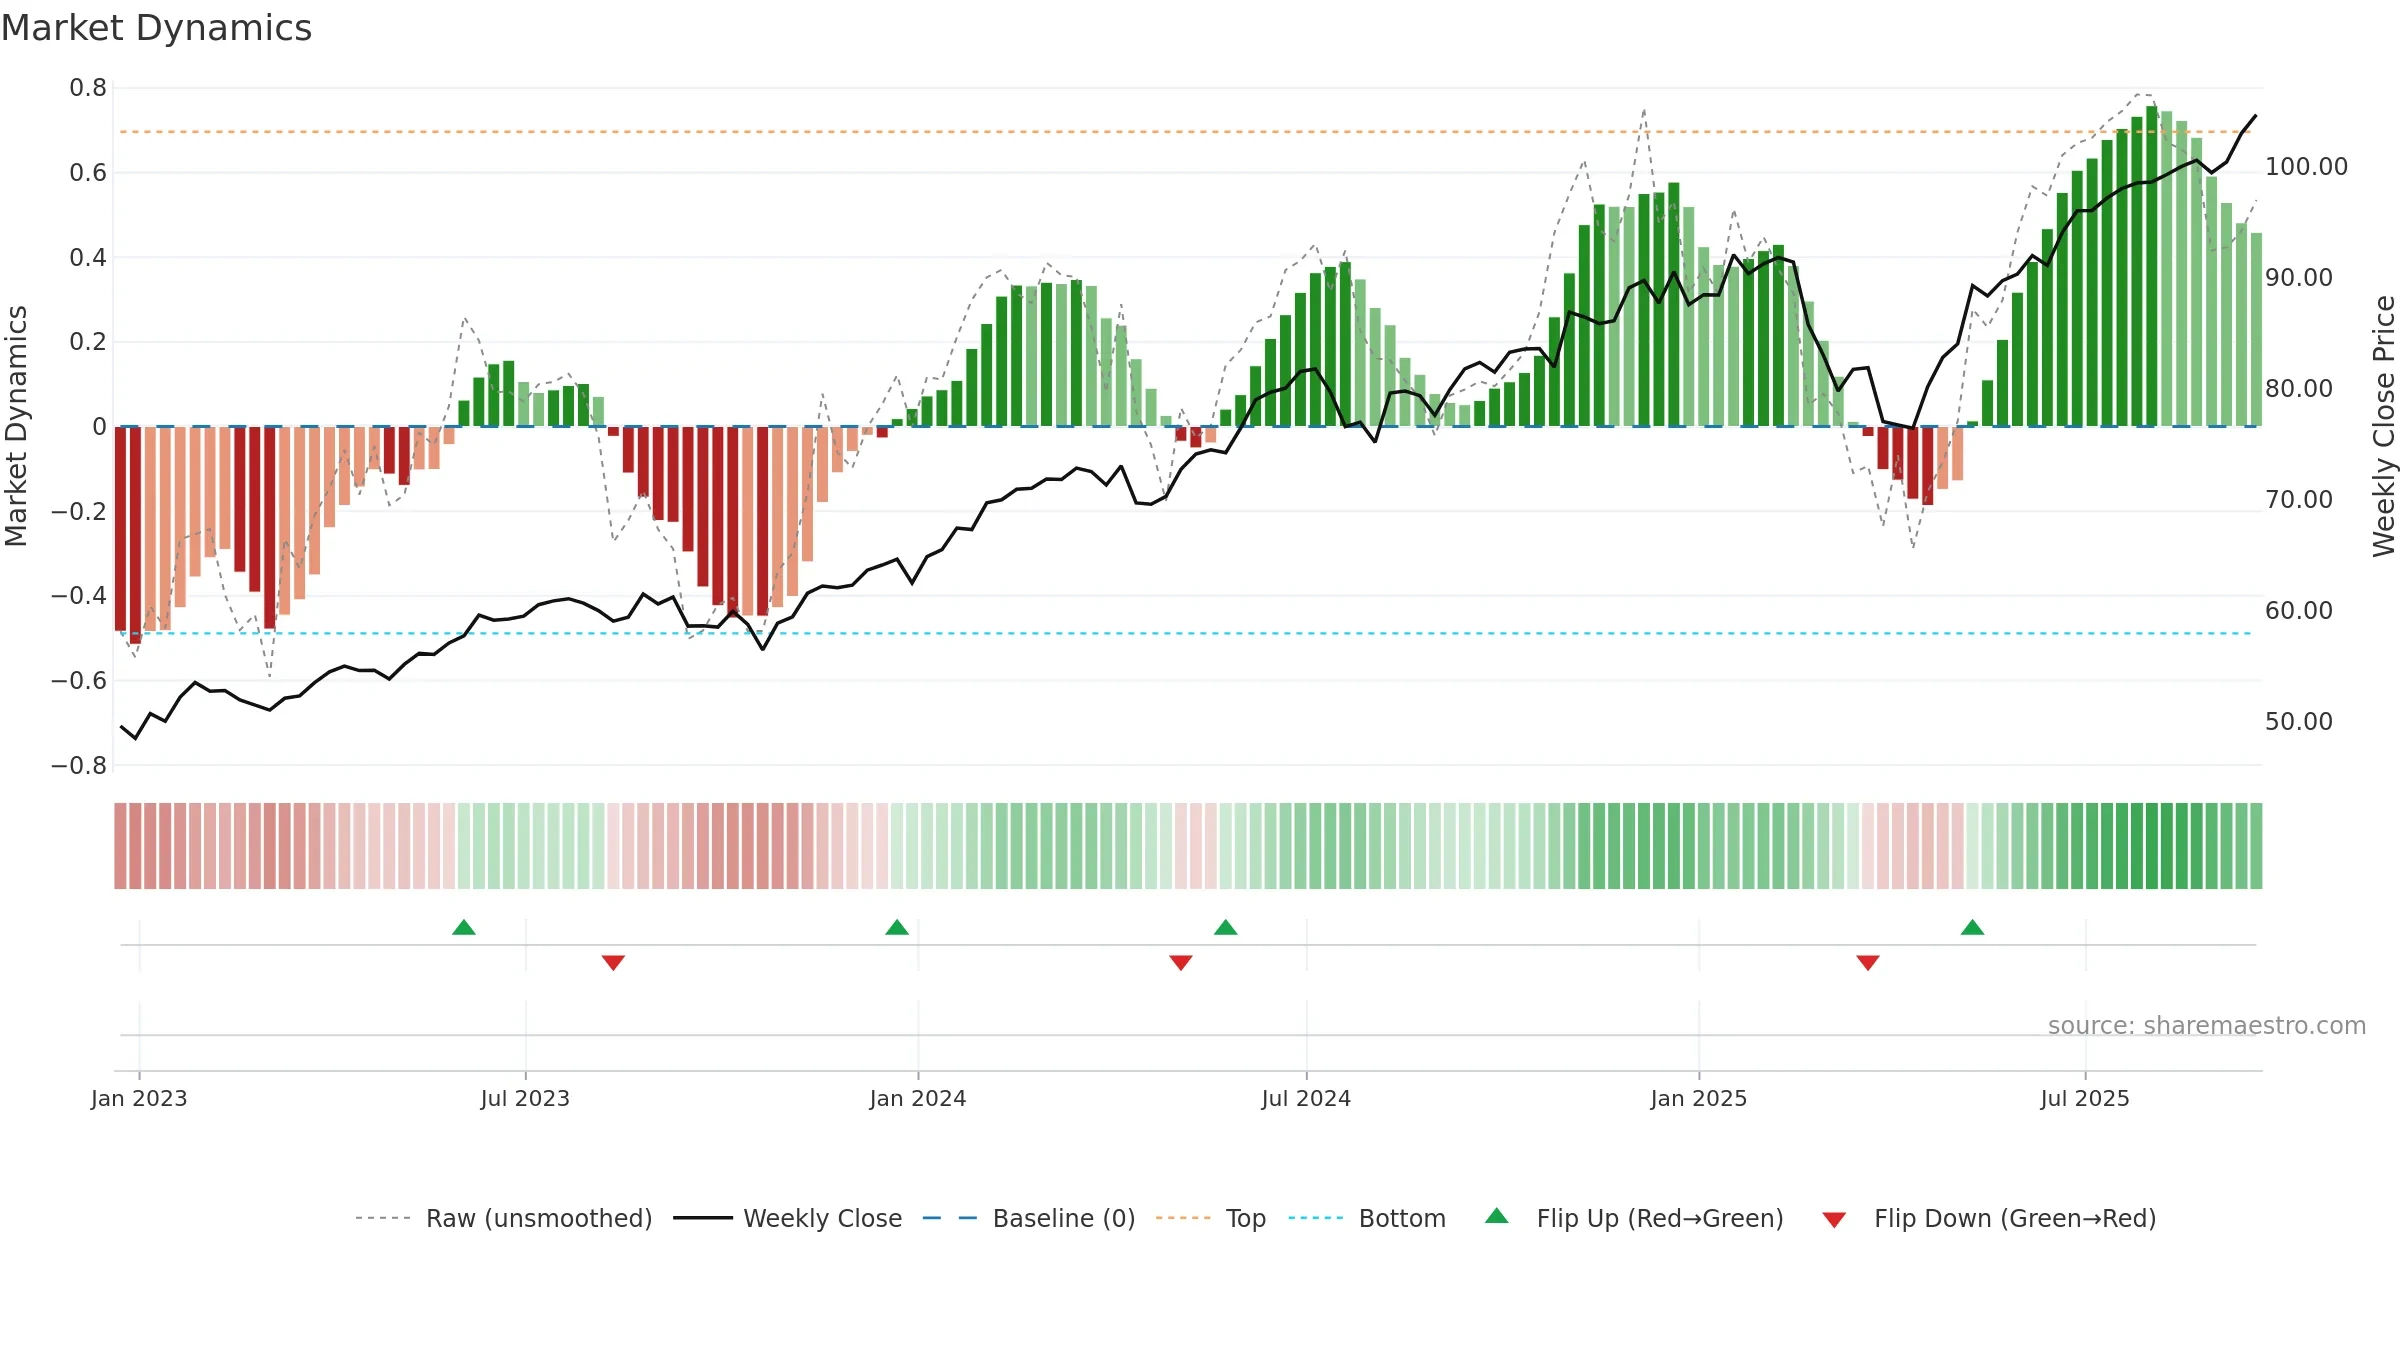The width and height of the screenshot is (2400, 1350).
Task: Click the red Flip Down legend triangle icon
Action: pyautogui.click(x=1834, y=1220)
